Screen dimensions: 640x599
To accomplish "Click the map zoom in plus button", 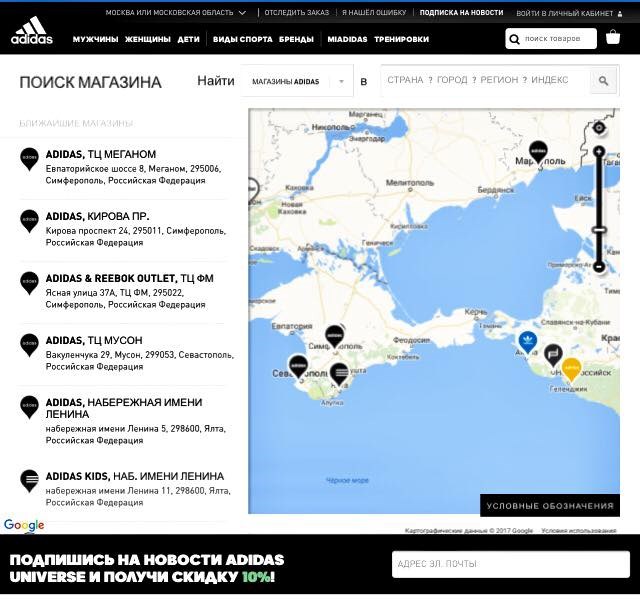I will pos(599,152).
